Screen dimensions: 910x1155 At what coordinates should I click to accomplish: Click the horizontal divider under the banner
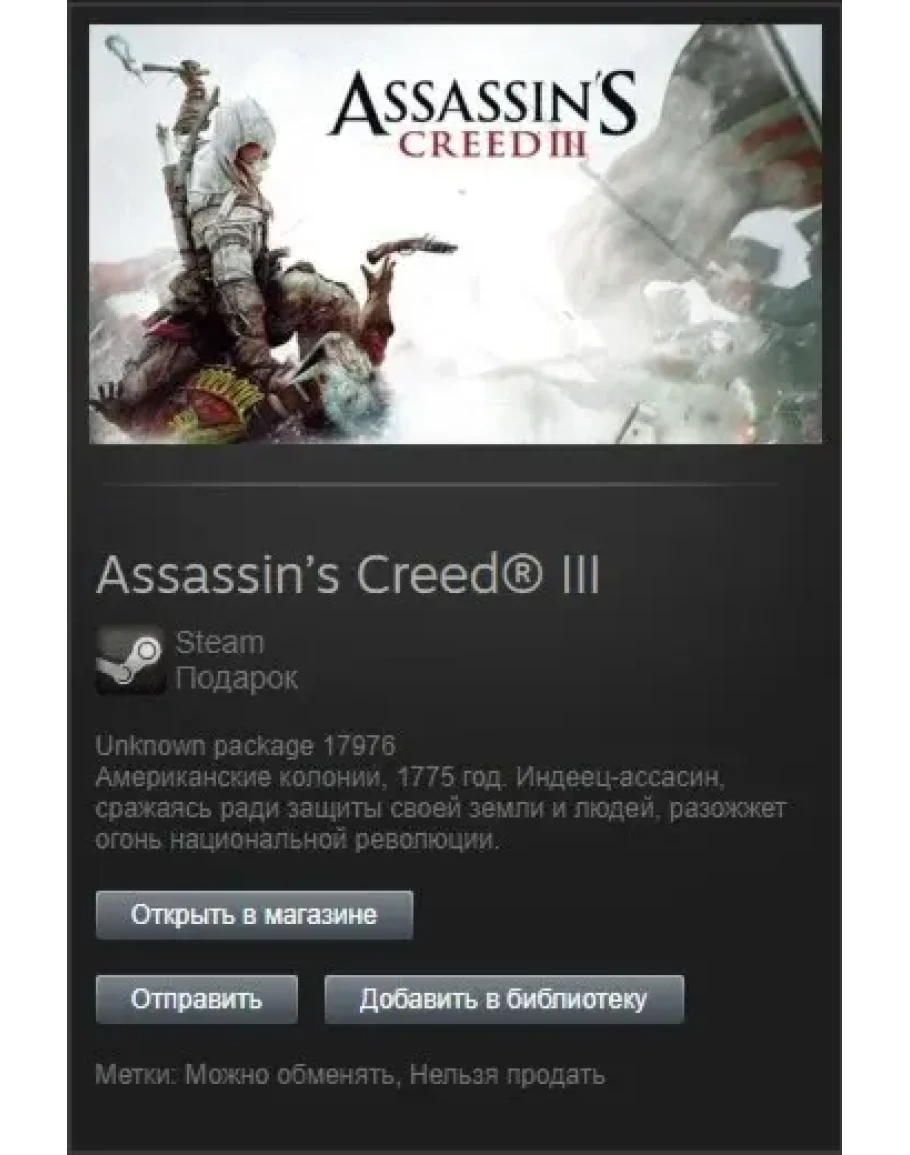(440, 485)
